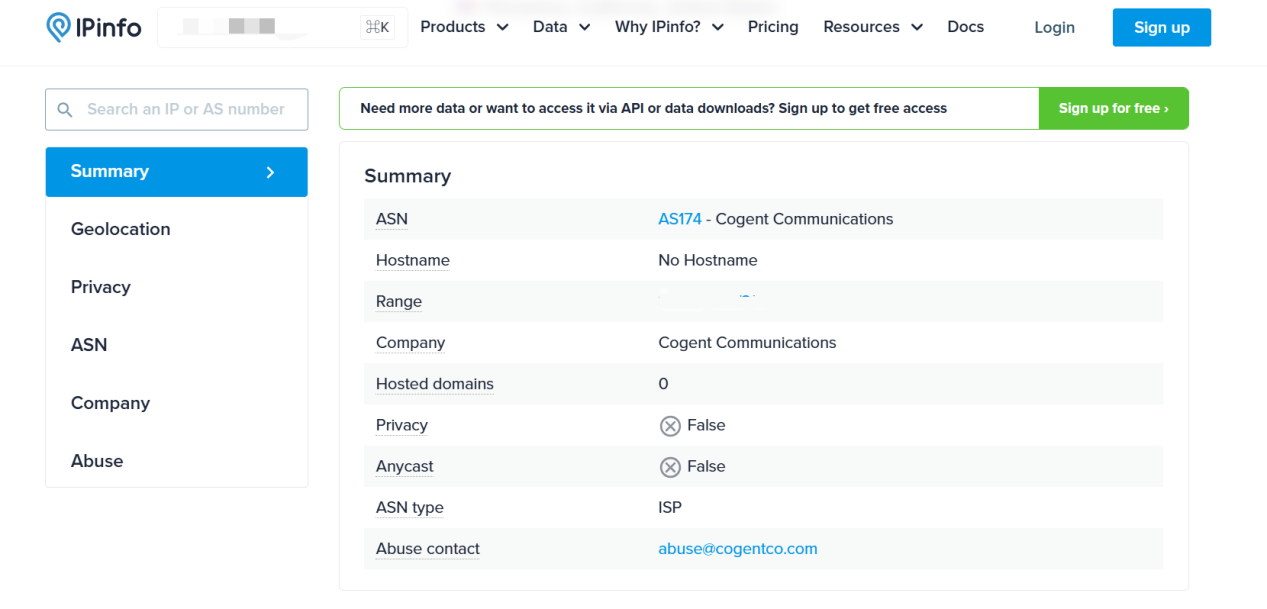Go to the Pricing page
The height and width of the screenshot is (609, 1267).
tap(773, 27)
